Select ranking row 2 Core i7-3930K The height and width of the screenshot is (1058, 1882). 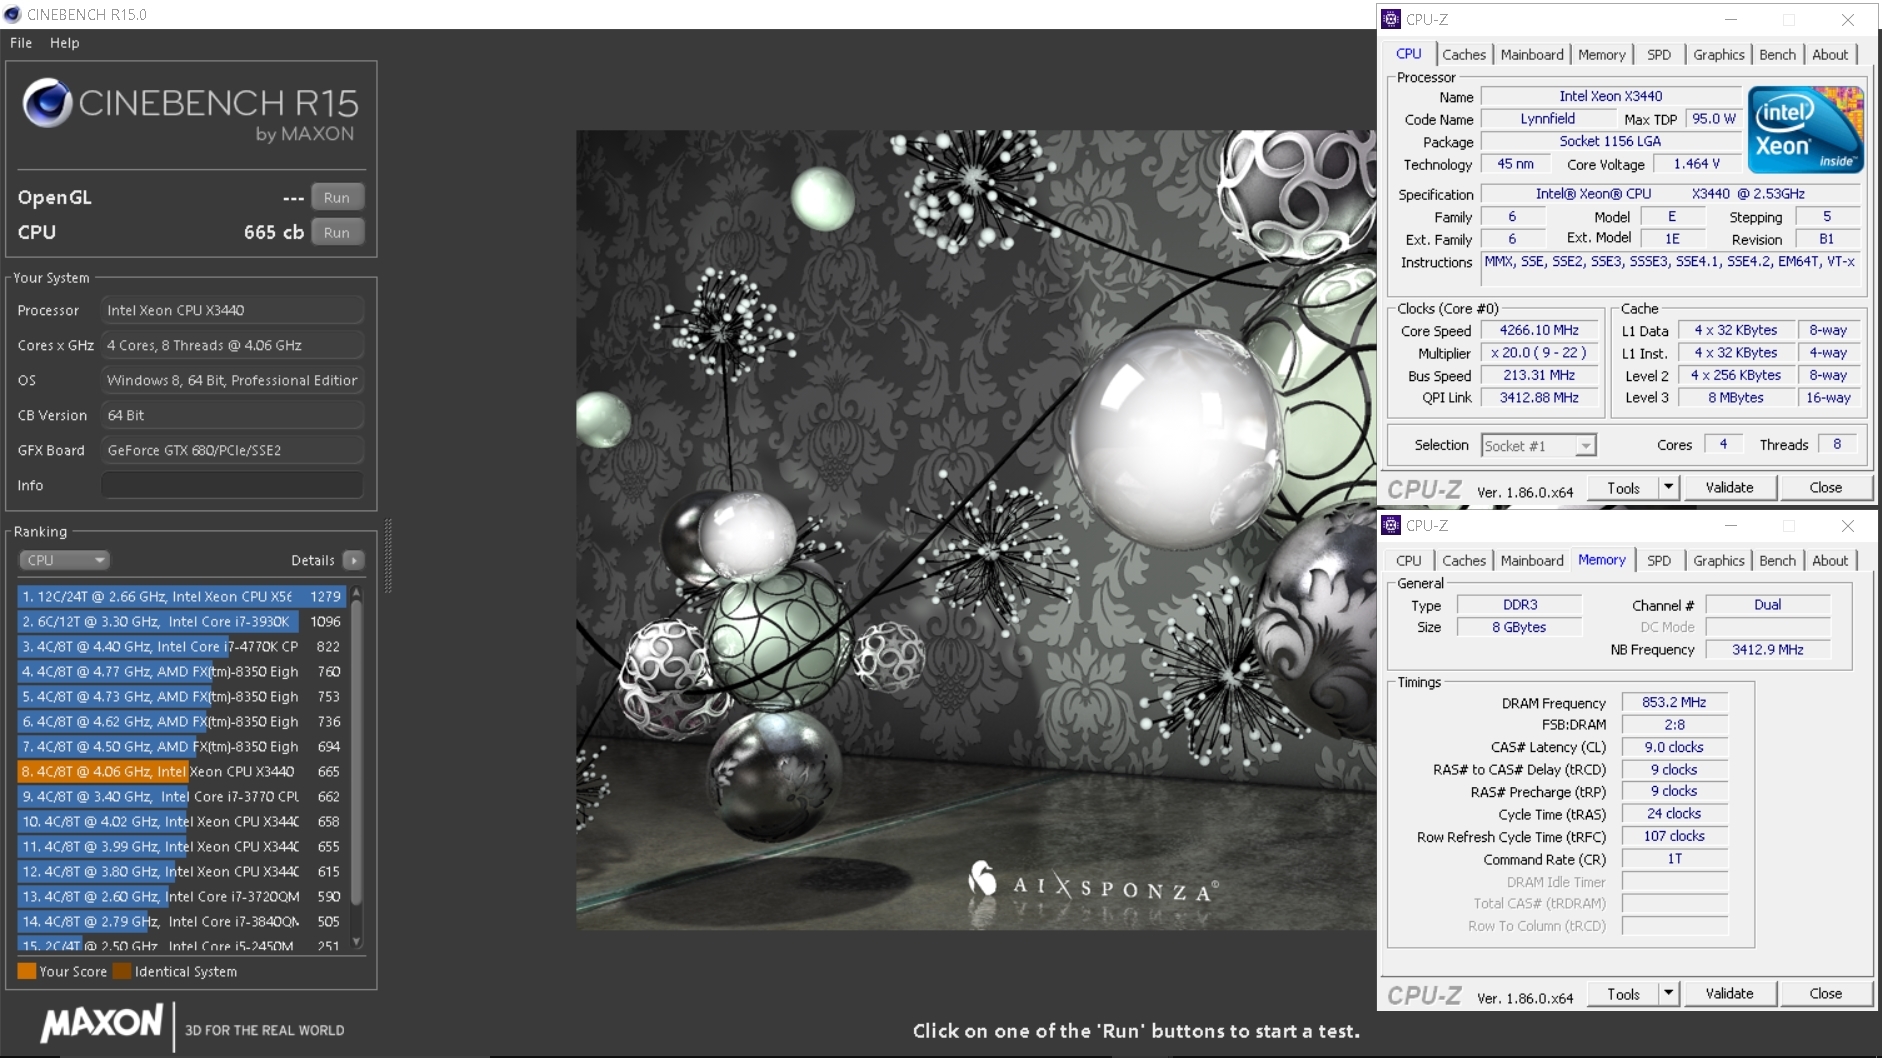pos(182,621)
